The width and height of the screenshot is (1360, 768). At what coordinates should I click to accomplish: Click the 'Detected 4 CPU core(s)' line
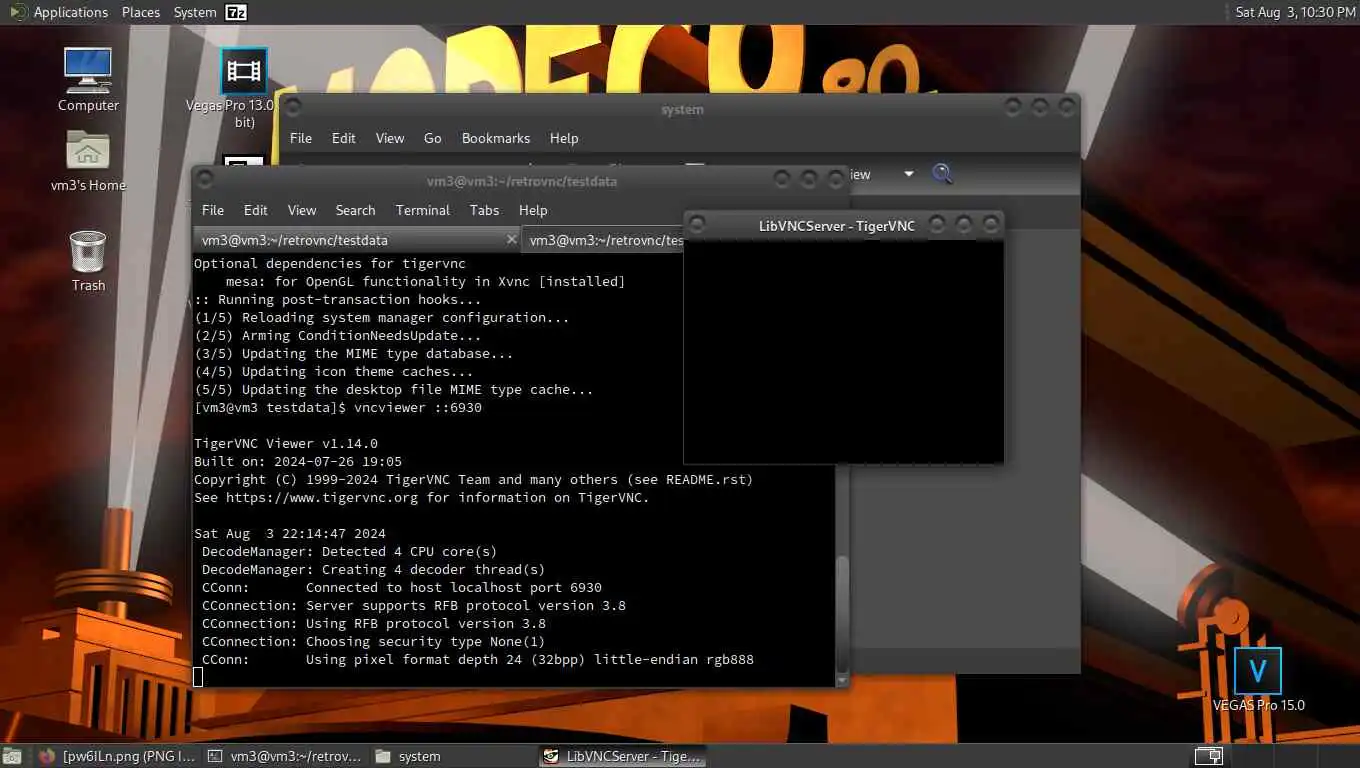coord(349,552)
